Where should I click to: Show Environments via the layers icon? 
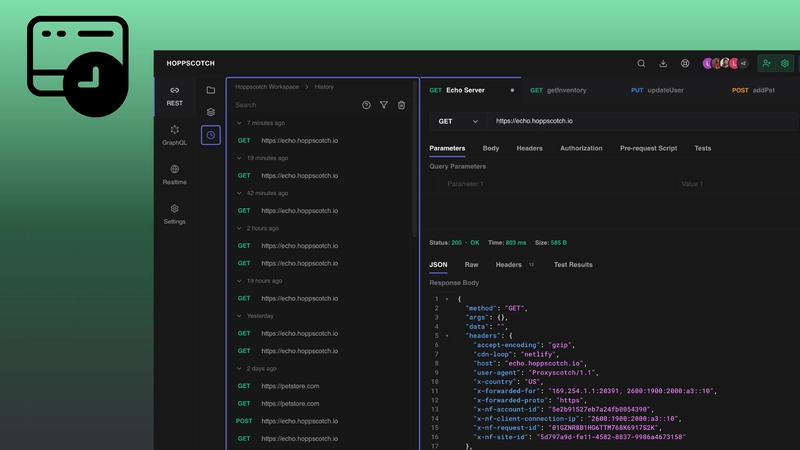[211, 112]
